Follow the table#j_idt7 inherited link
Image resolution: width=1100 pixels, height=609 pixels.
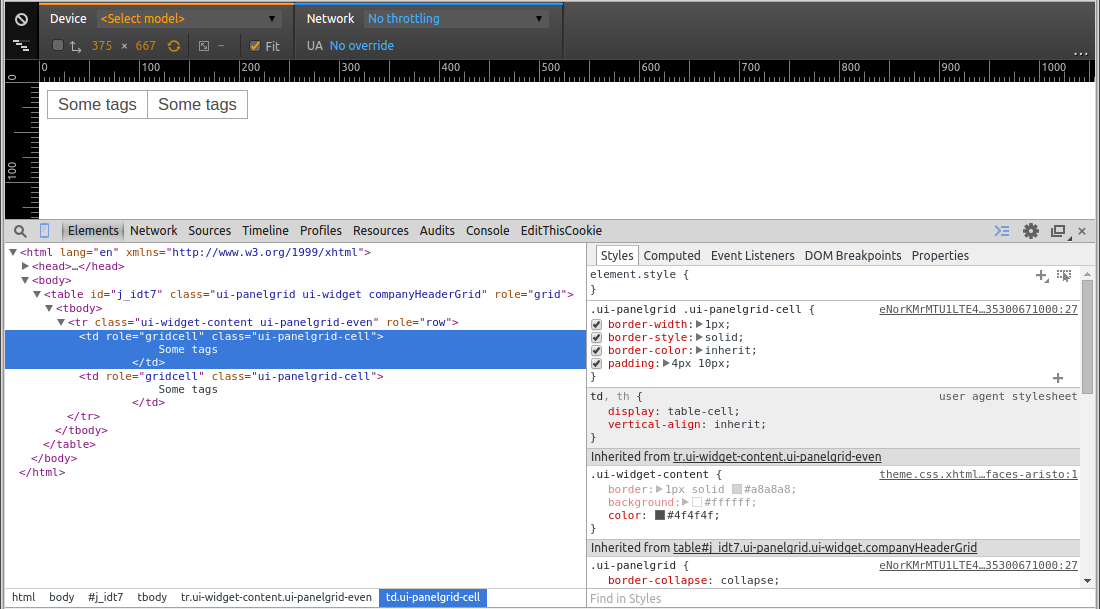pyautogui.click(x=825, y=548)
